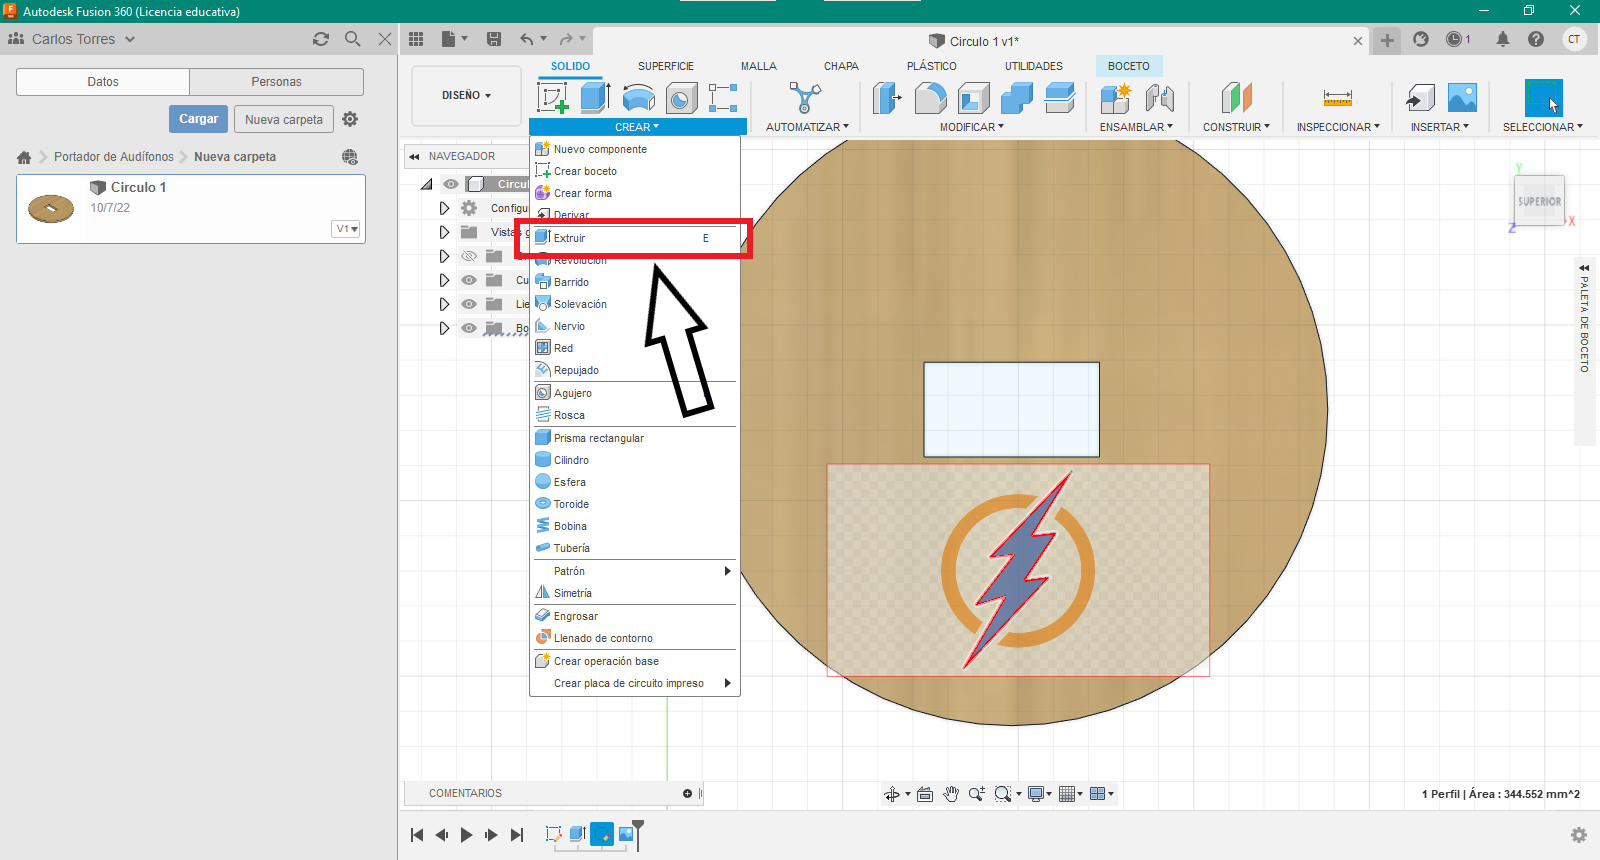Expand the 'Cu' folder in the browser

444,280
